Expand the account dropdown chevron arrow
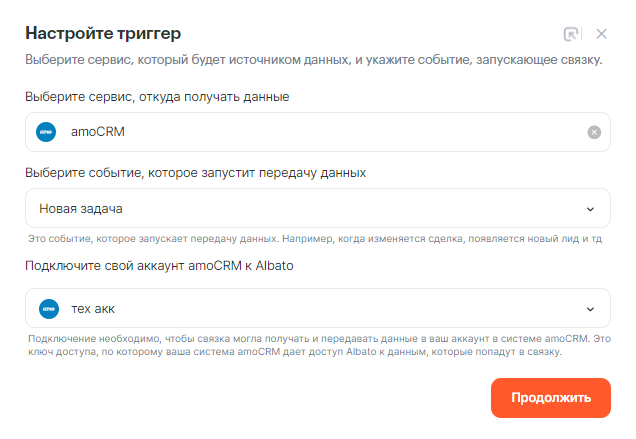The height and width of the screenshot is (439, 636). tap(590, 308)
